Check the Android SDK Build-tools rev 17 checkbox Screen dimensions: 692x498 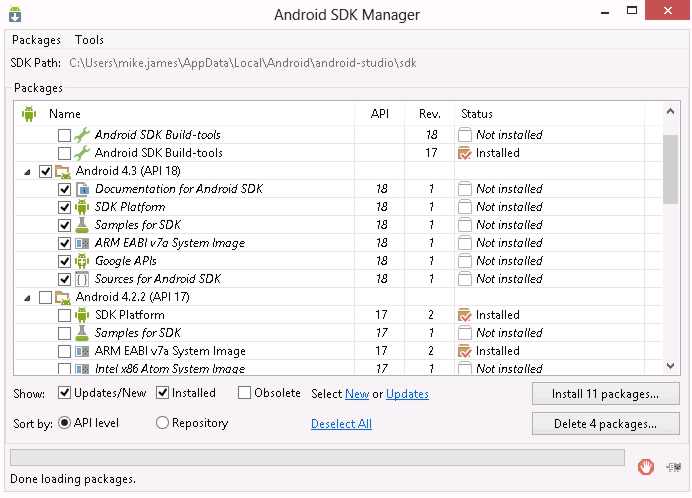click(64, 153)
